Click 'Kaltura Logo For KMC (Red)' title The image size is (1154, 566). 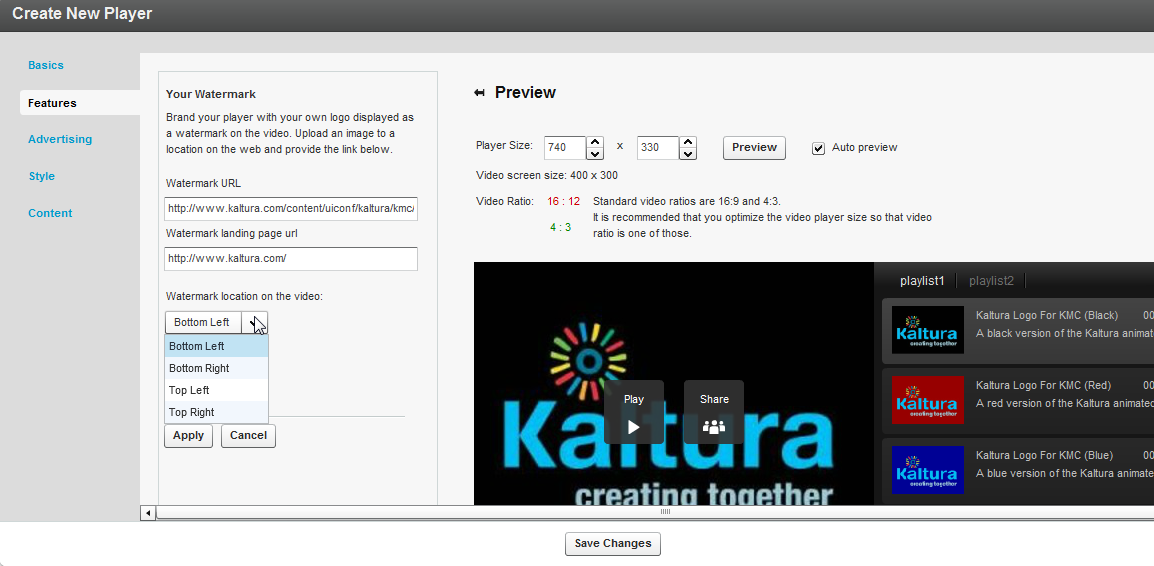coord(1043,385)
